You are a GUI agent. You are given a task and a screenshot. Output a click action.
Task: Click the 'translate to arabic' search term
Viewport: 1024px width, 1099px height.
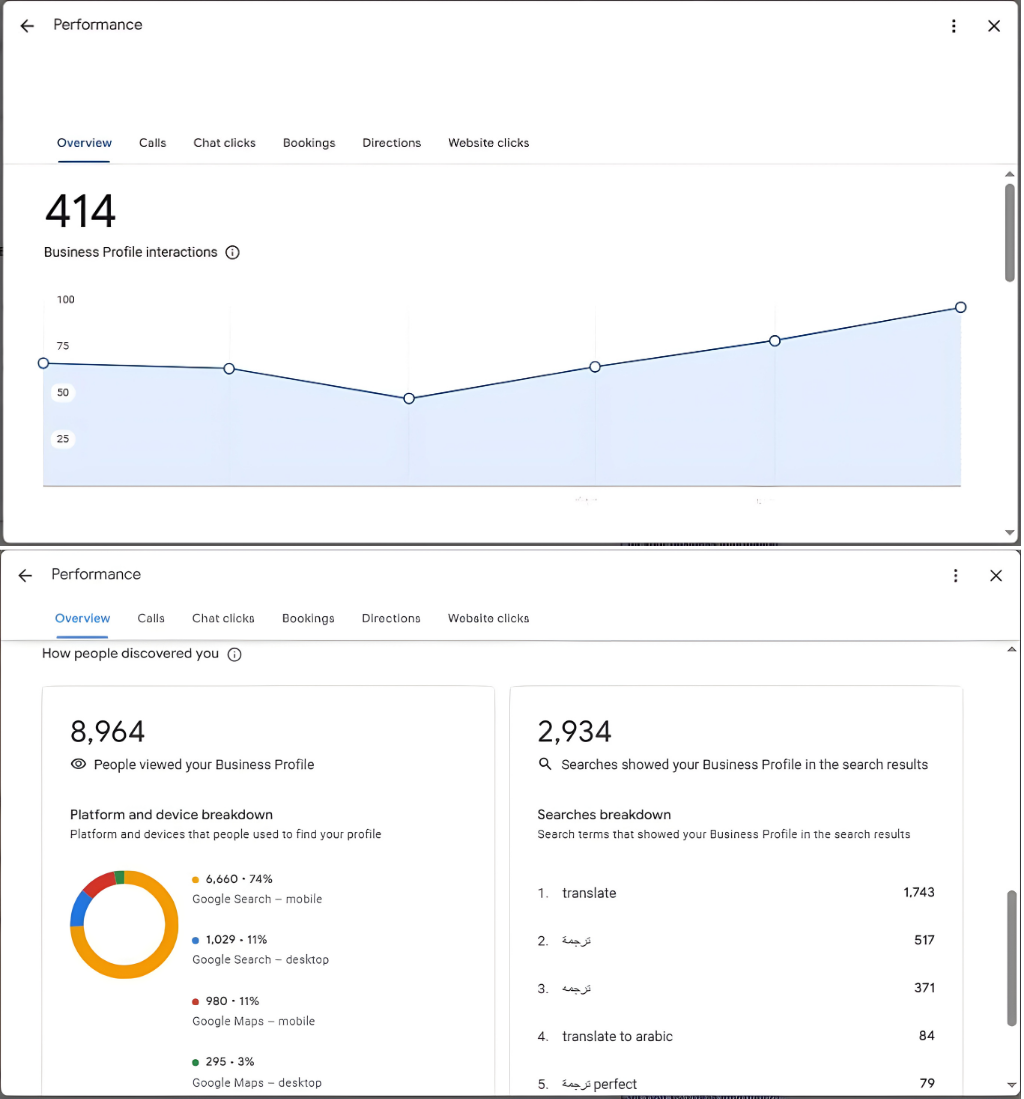(x=617, y=1037)
